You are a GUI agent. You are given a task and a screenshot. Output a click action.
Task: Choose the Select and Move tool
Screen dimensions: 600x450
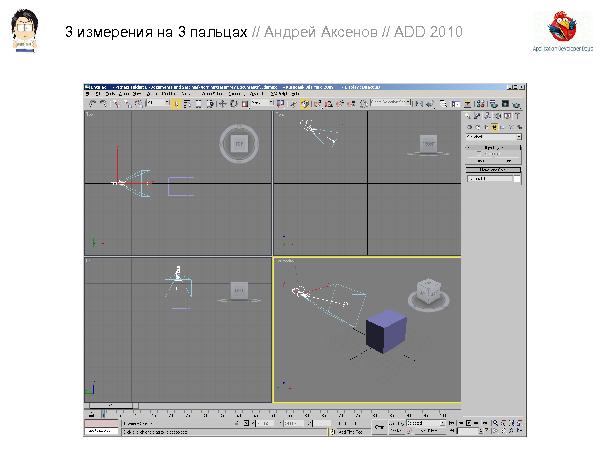click(x=222, y=104)
